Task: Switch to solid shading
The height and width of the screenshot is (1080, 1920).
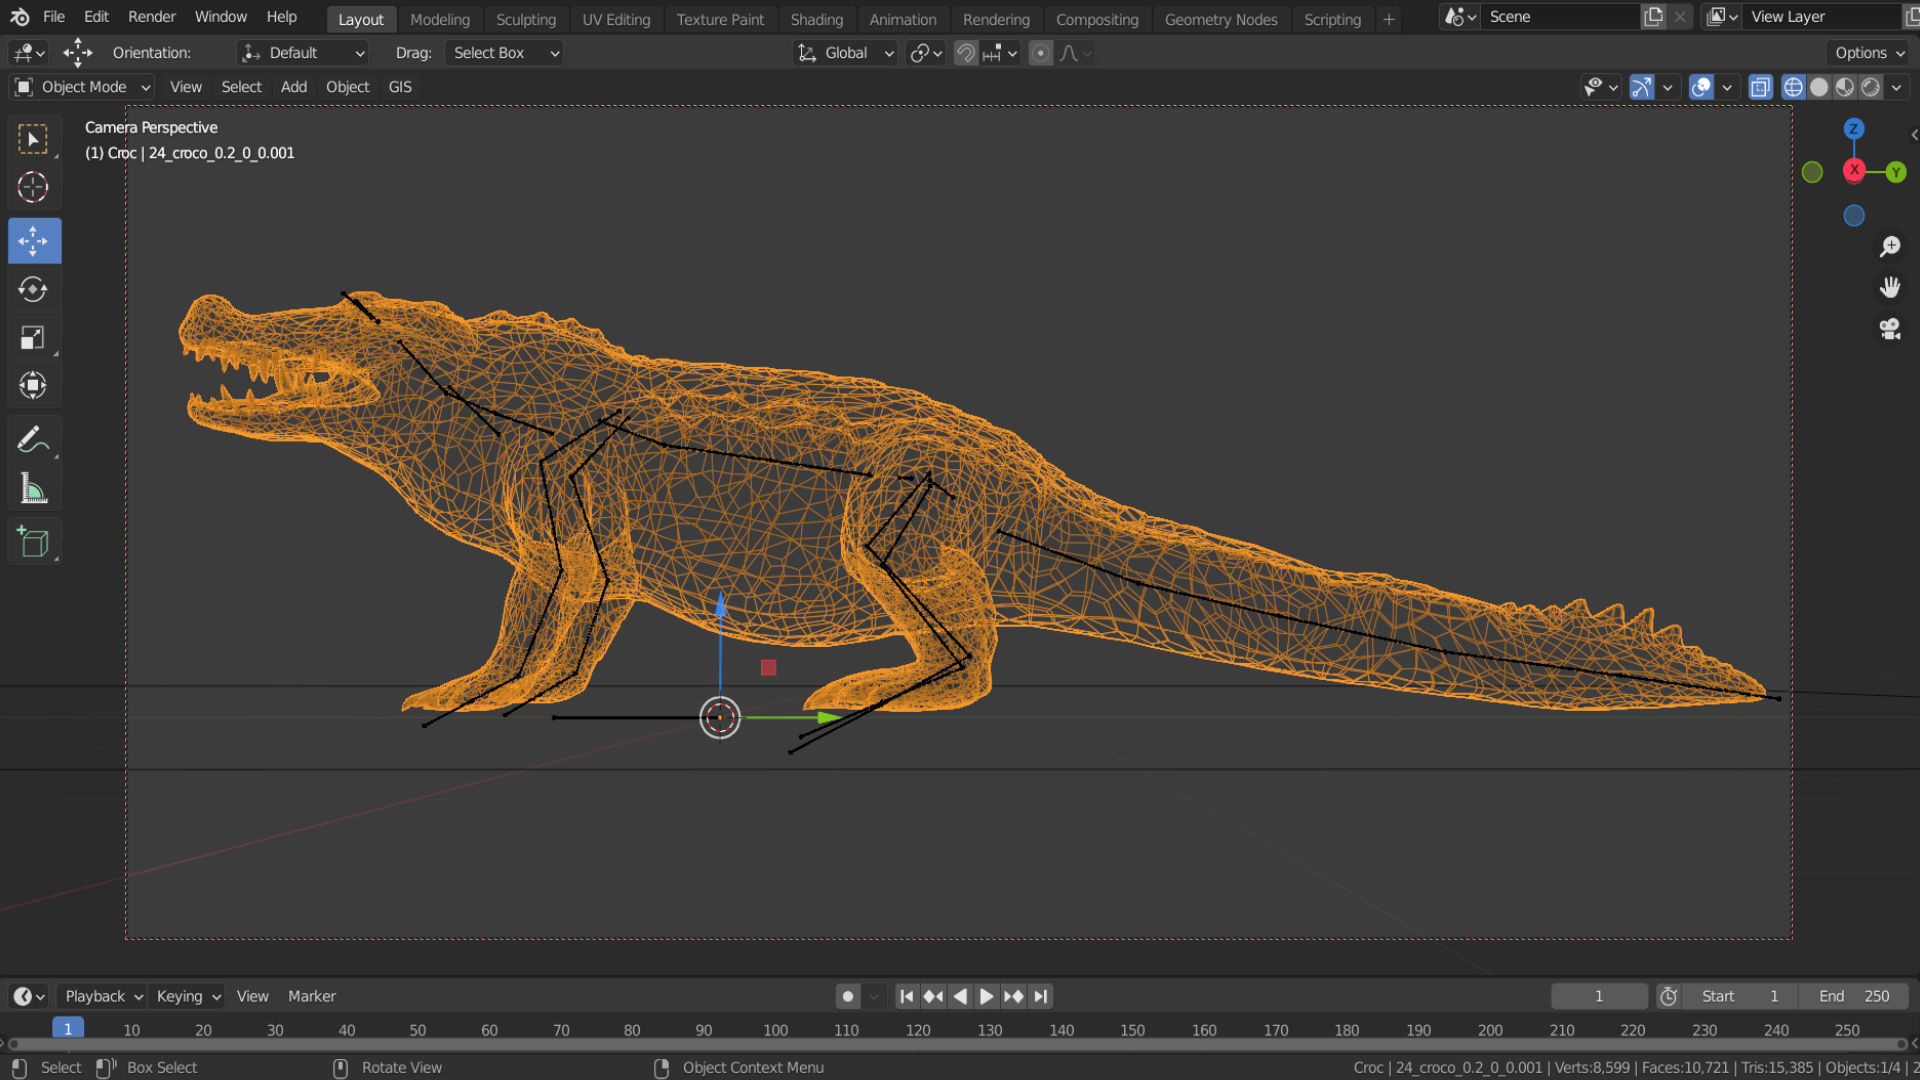Action: pyautogui.click(x=1819, y=87)
